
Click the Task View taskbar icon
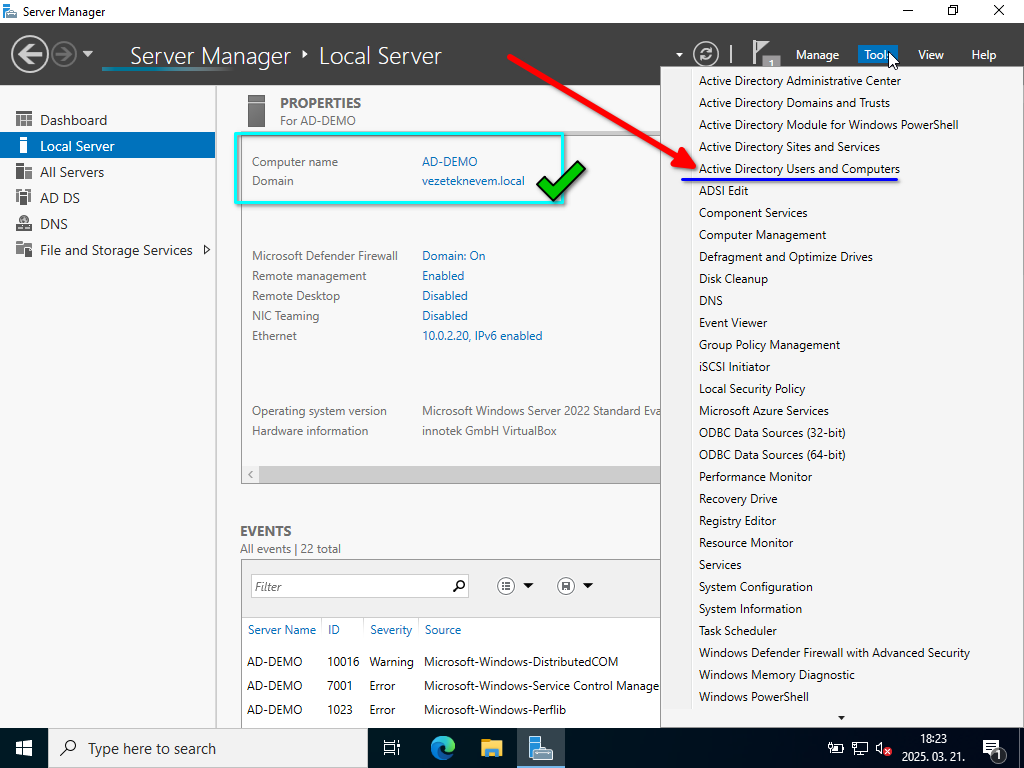pyautogui.click(x=392, y=748)
